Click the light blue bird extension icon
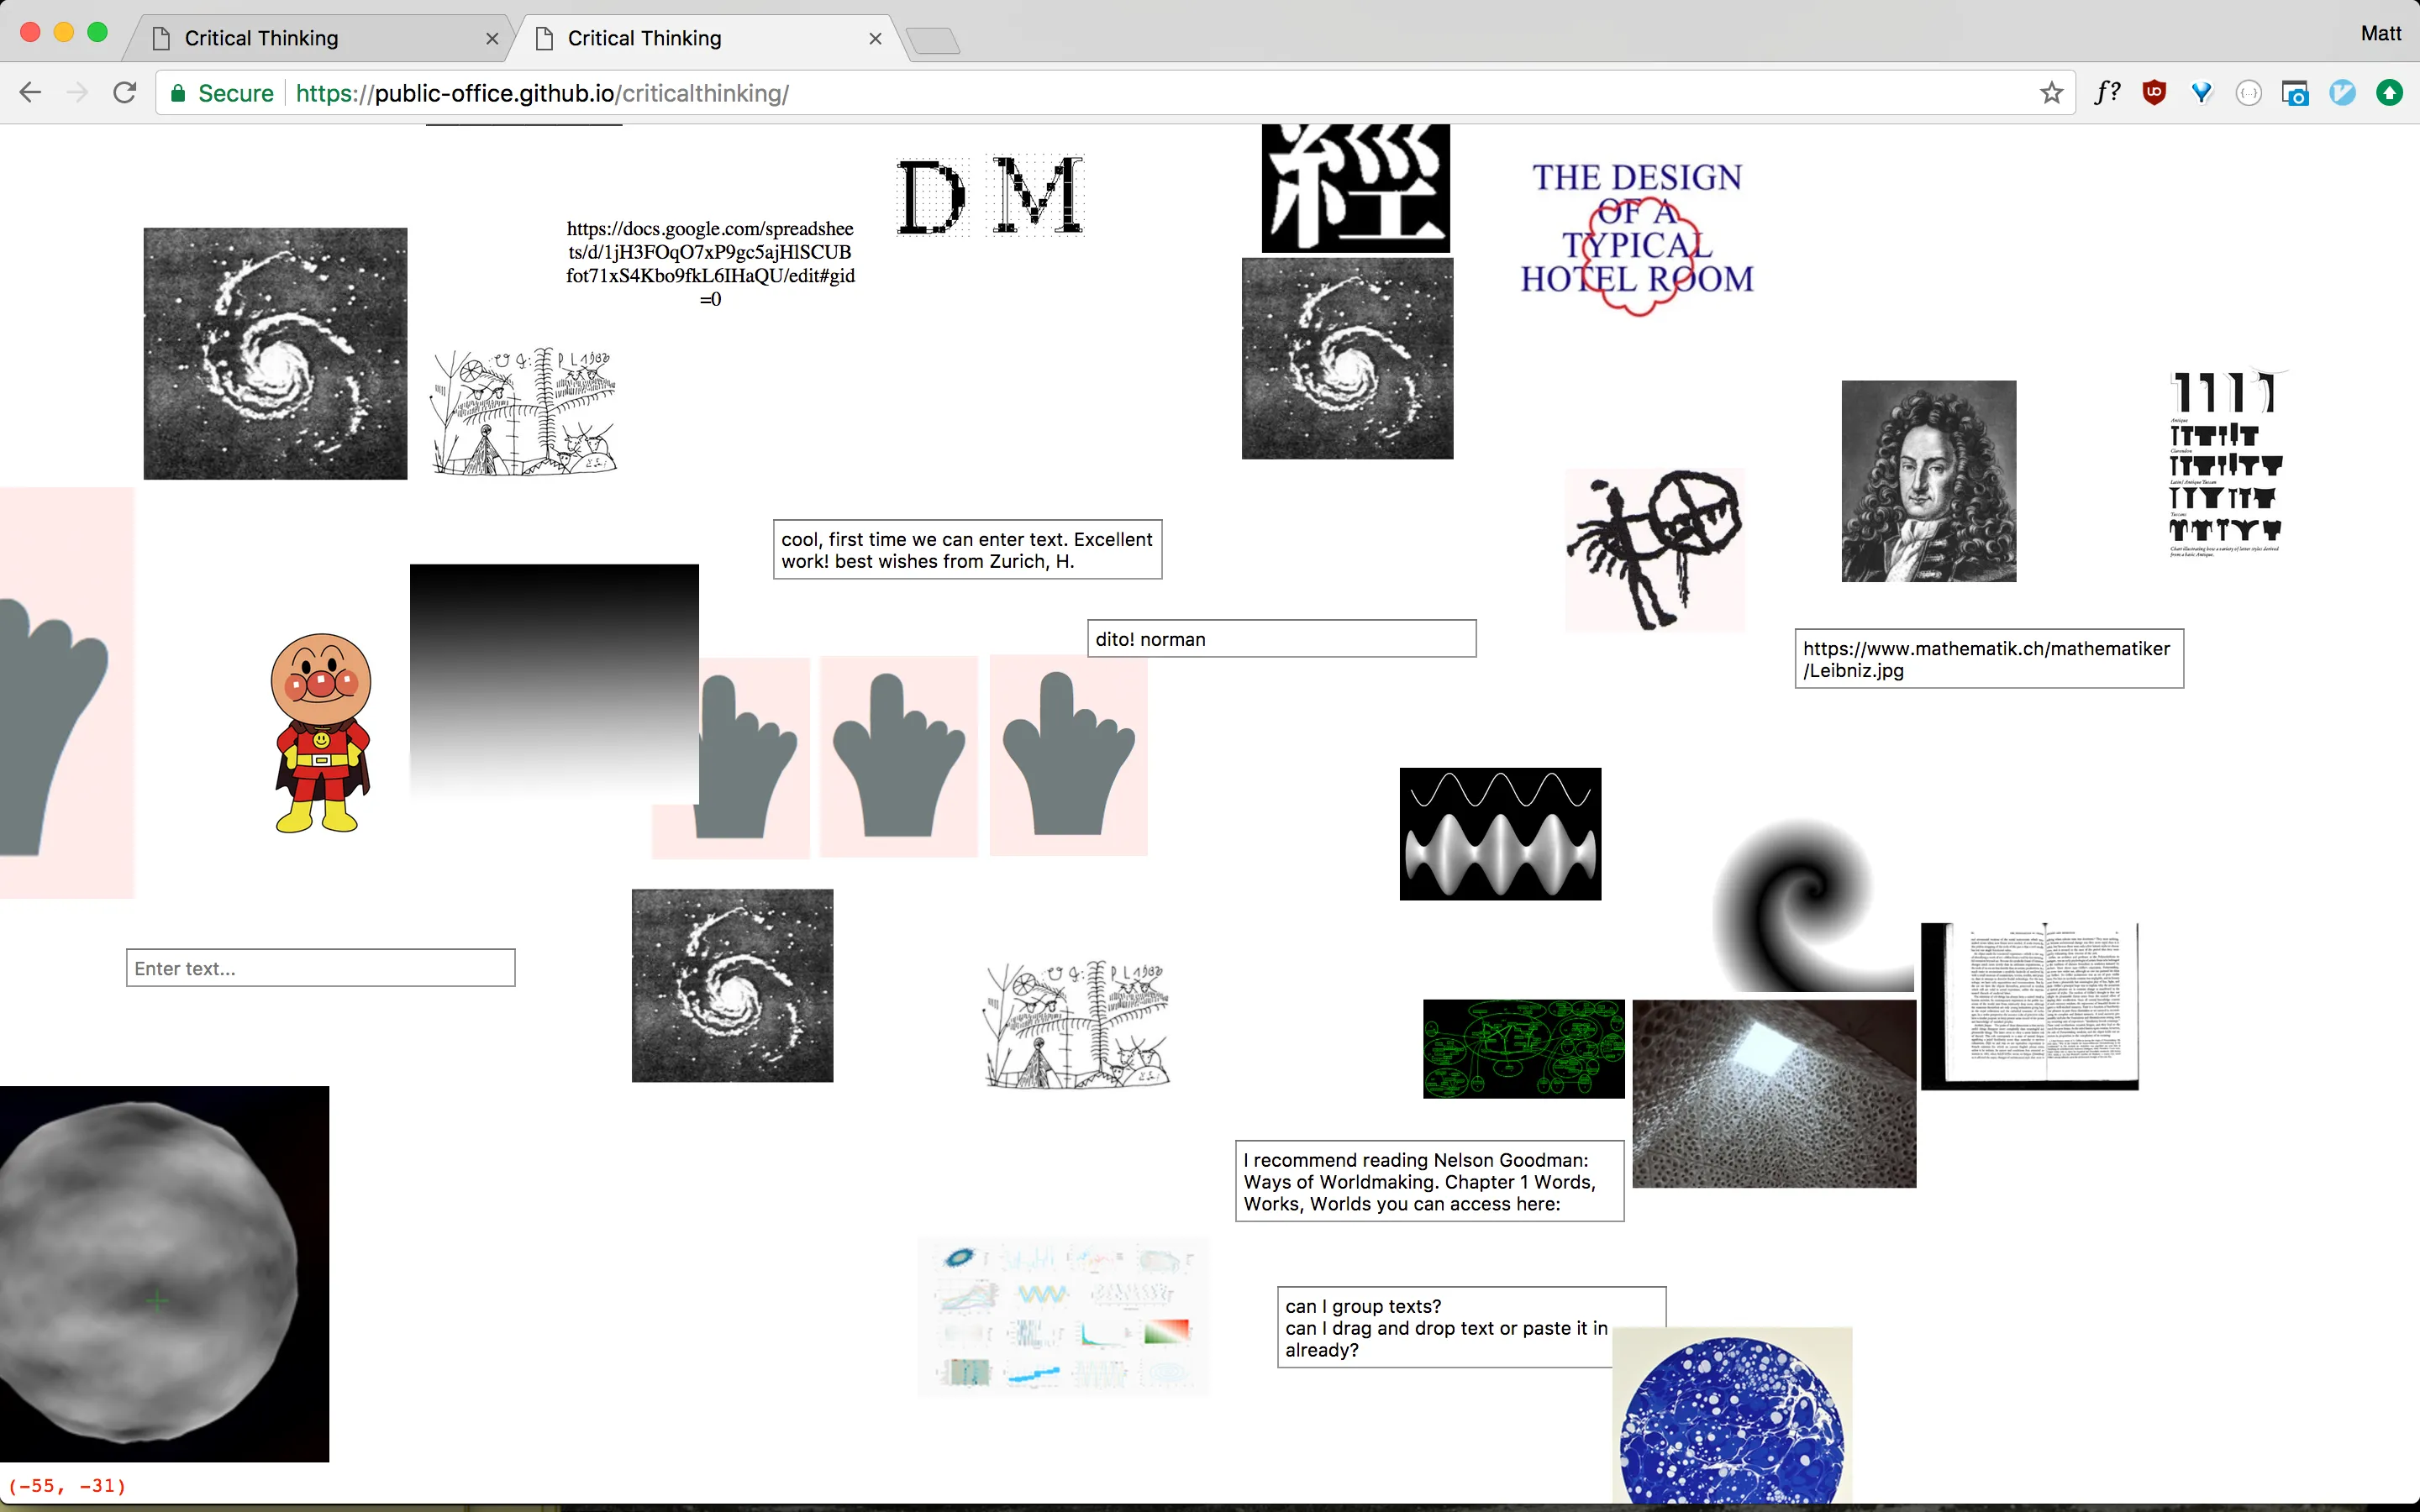Viewport: 2420px width, 1512px height. coord(2342,93)
